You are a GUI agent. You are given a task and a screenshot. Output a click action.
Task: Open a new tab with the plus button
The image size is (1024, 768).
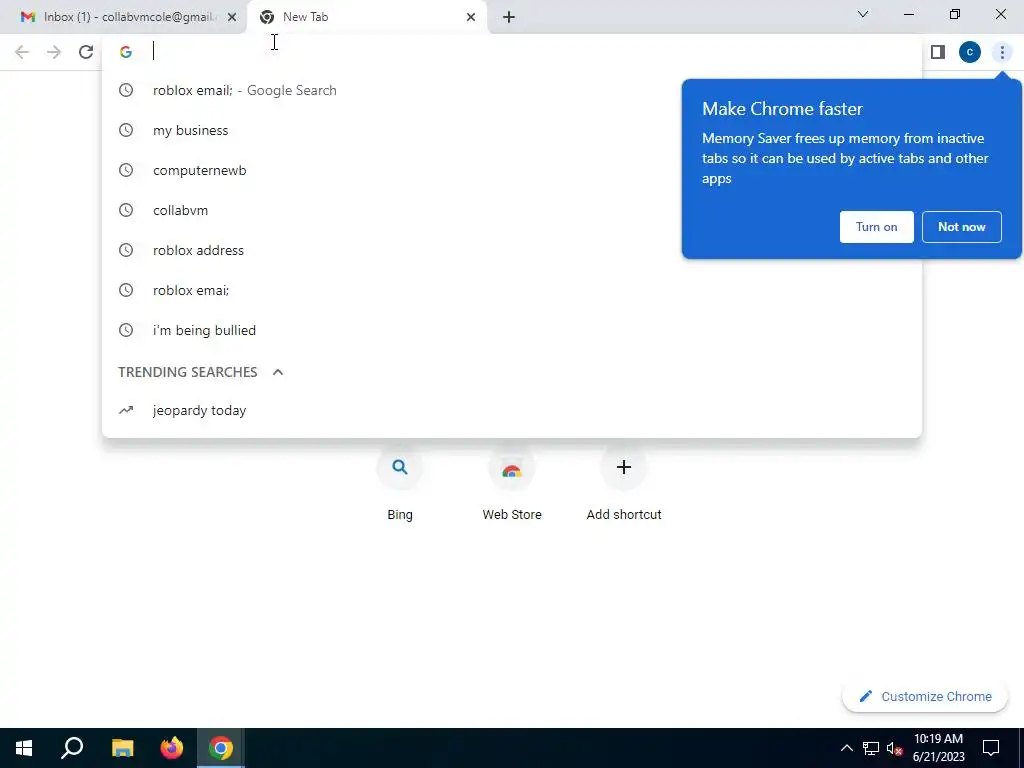(509, 17)
